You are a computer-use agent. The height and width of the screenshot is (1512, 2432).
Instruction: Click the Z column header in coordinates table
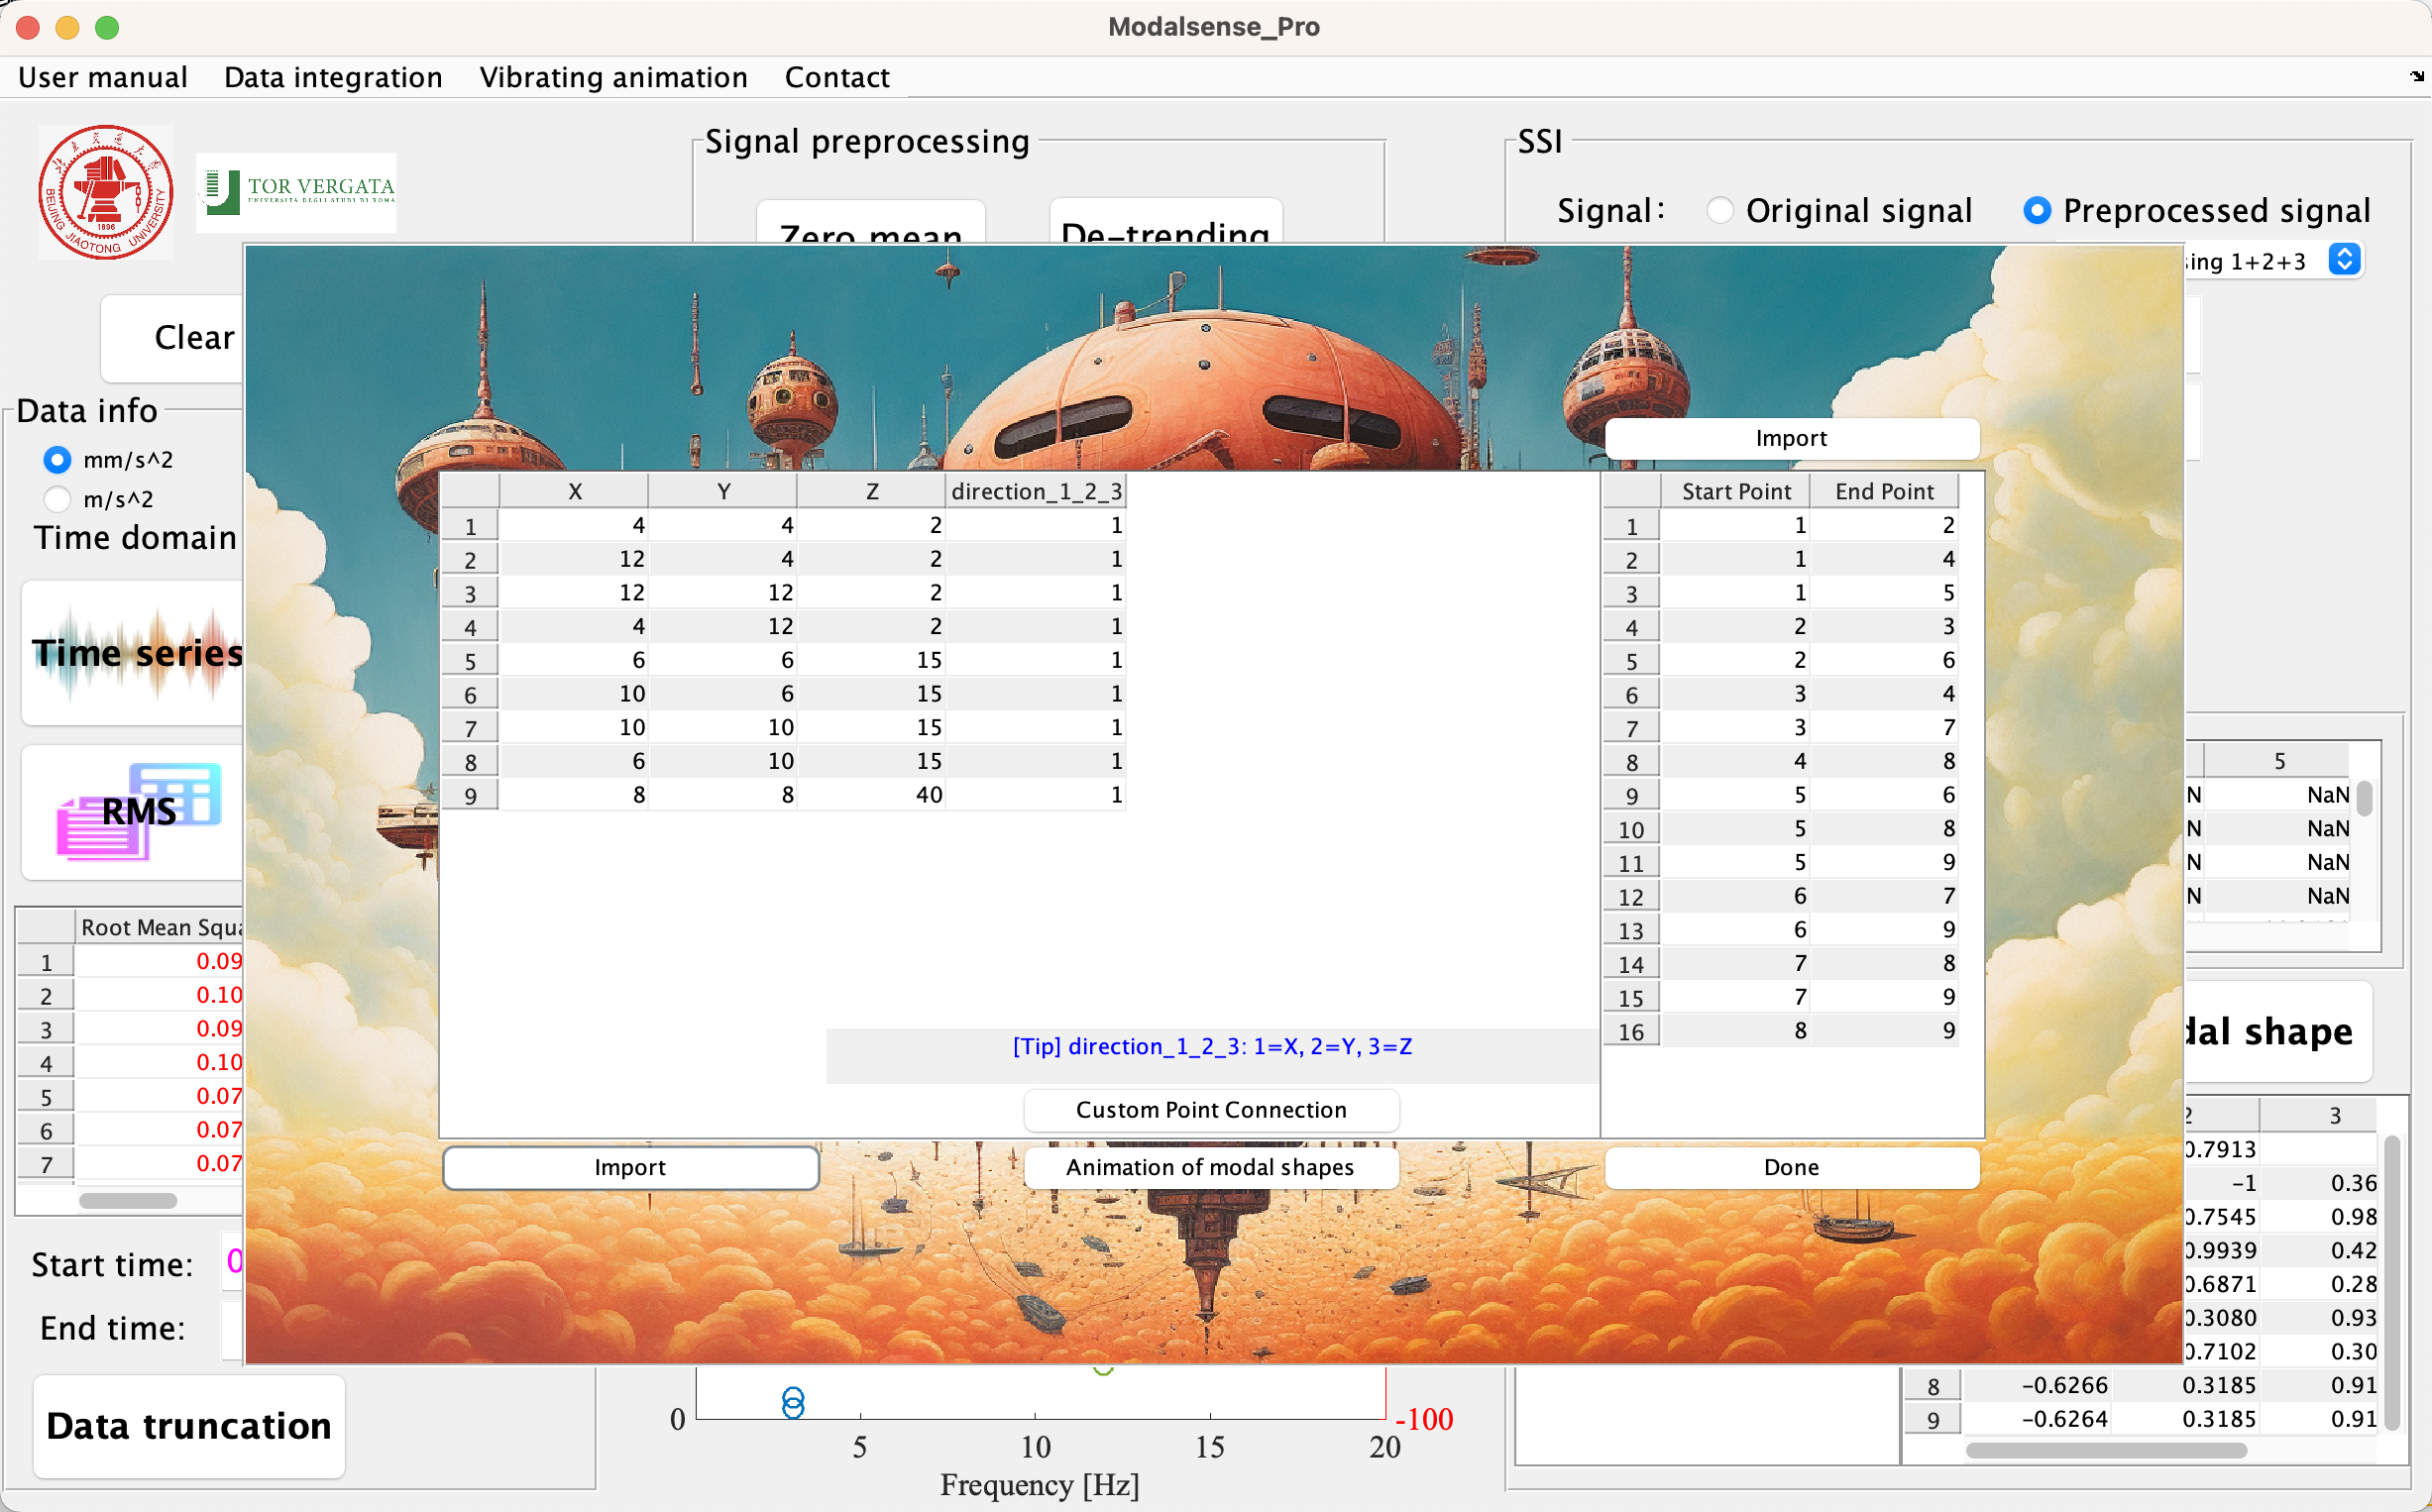(872, 491)
